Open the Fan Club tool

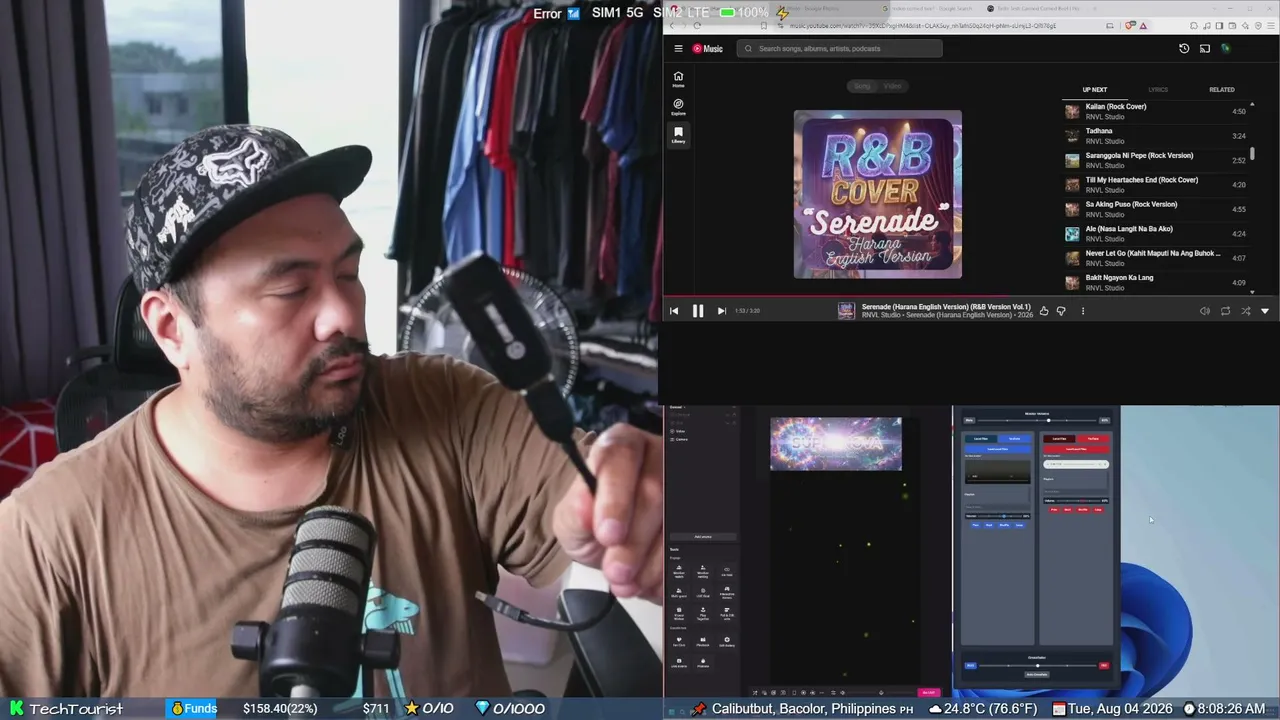pos(679,641)
